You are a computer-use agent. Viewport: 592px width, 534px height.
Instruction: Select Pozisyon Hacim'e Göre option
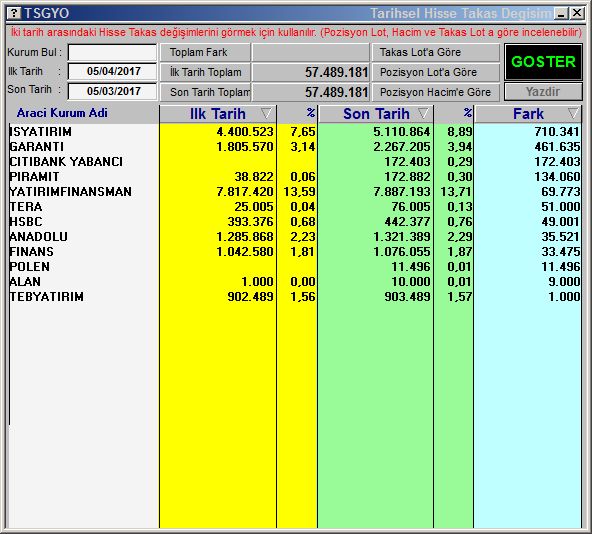coord(436,92)
